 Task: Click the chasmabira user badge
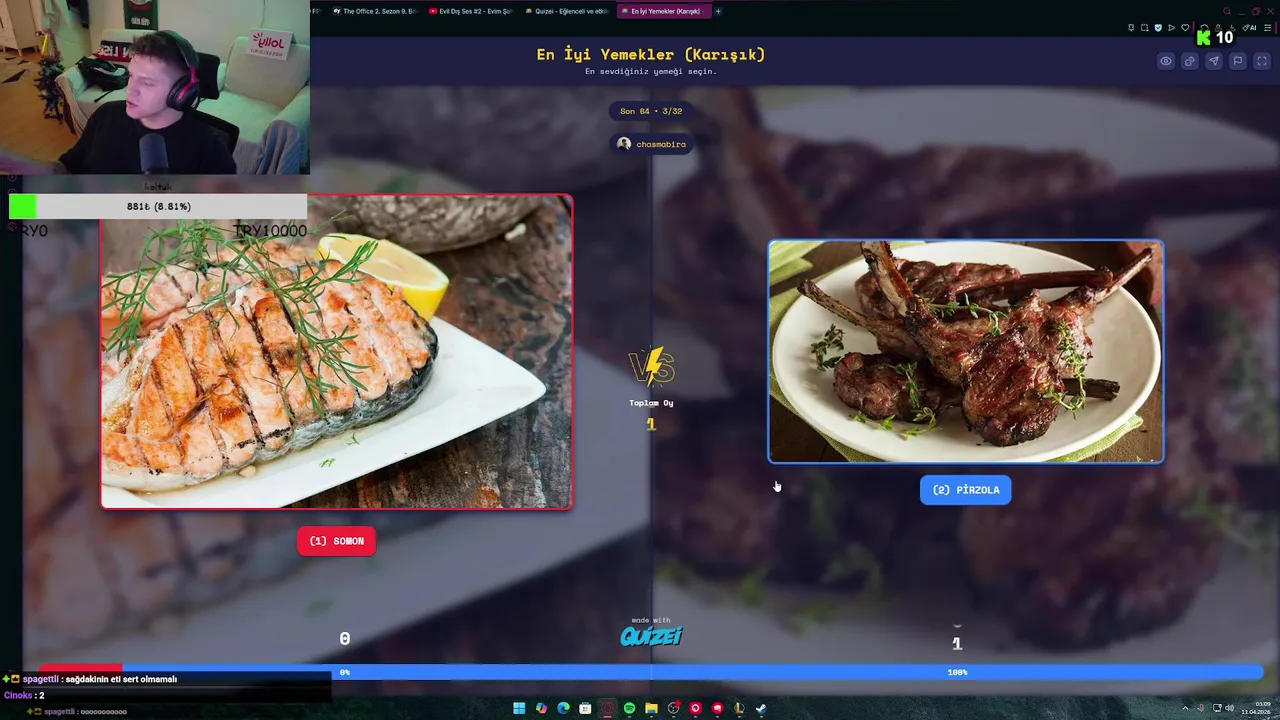click(651, 144)
